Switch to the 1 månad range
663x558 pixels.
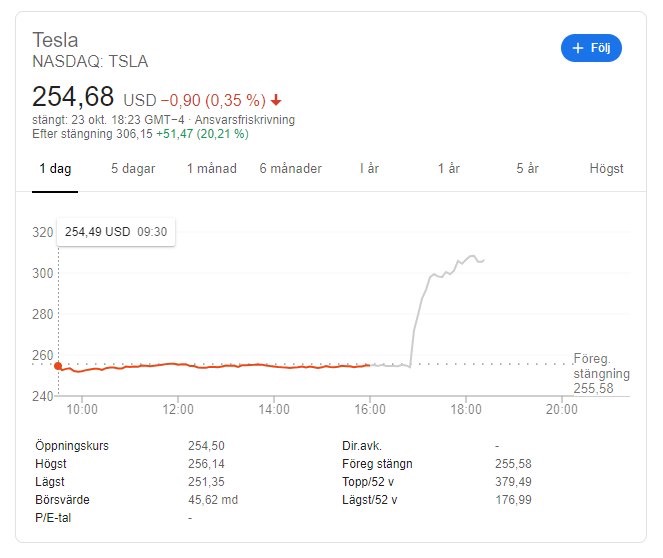click(x=211, y=169)
